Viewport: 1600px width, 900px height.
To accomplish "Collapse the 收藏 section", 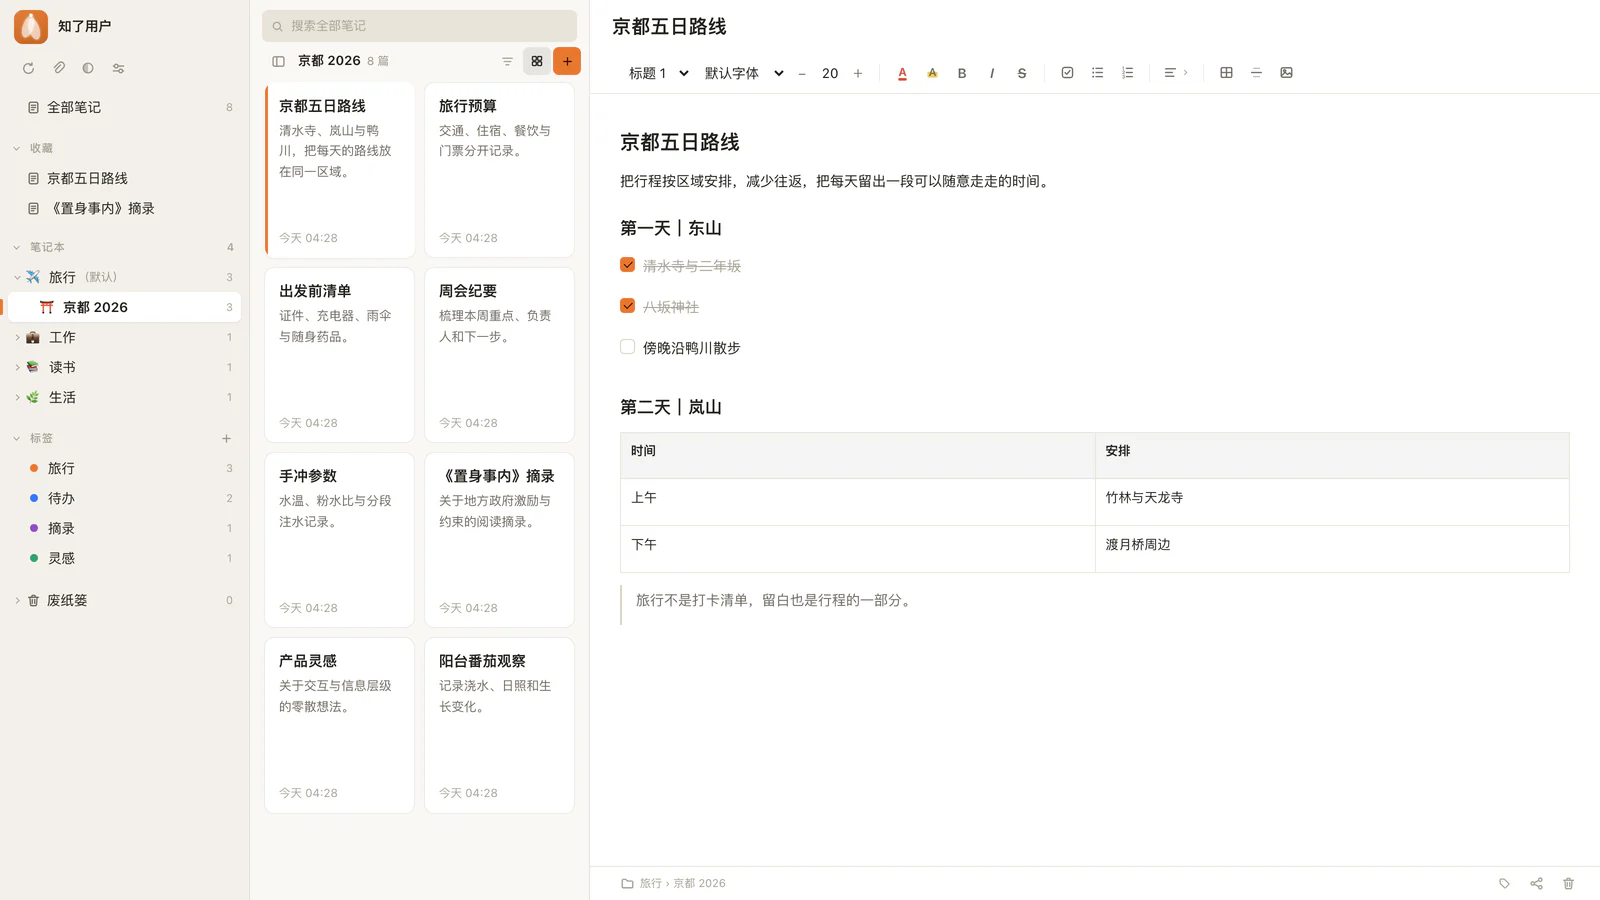I will coord(17,148).
